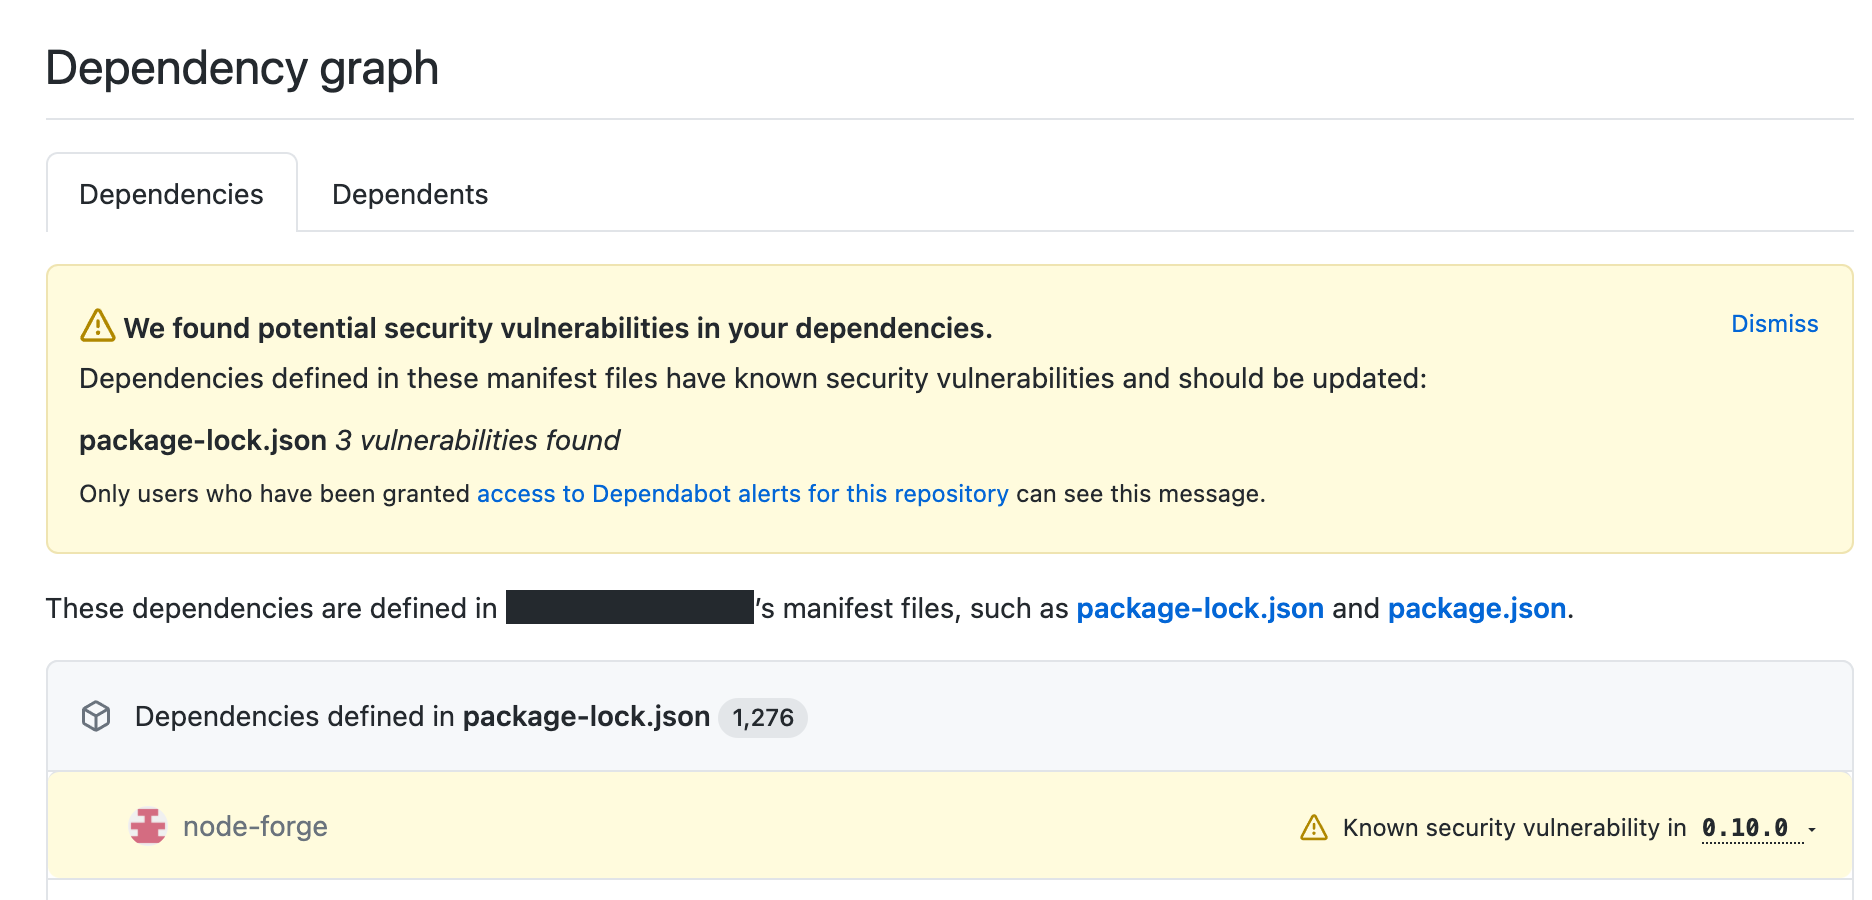Click the Dependency graph page heading
Image resolution: width=1872 pixels, height=900 pixels.
click(242, 68)
